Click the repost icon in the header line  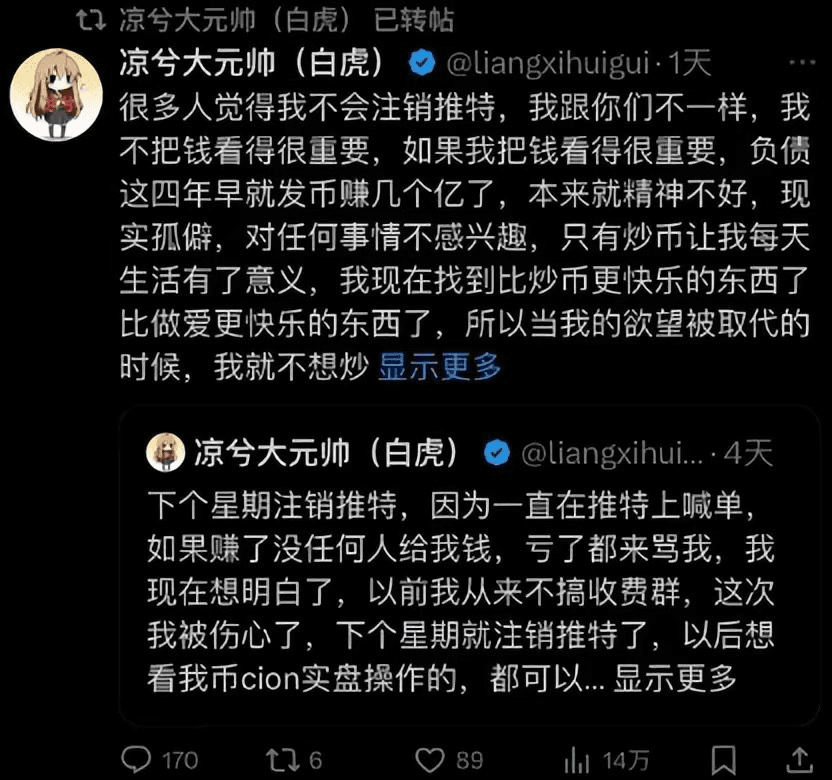coord(91,20)
